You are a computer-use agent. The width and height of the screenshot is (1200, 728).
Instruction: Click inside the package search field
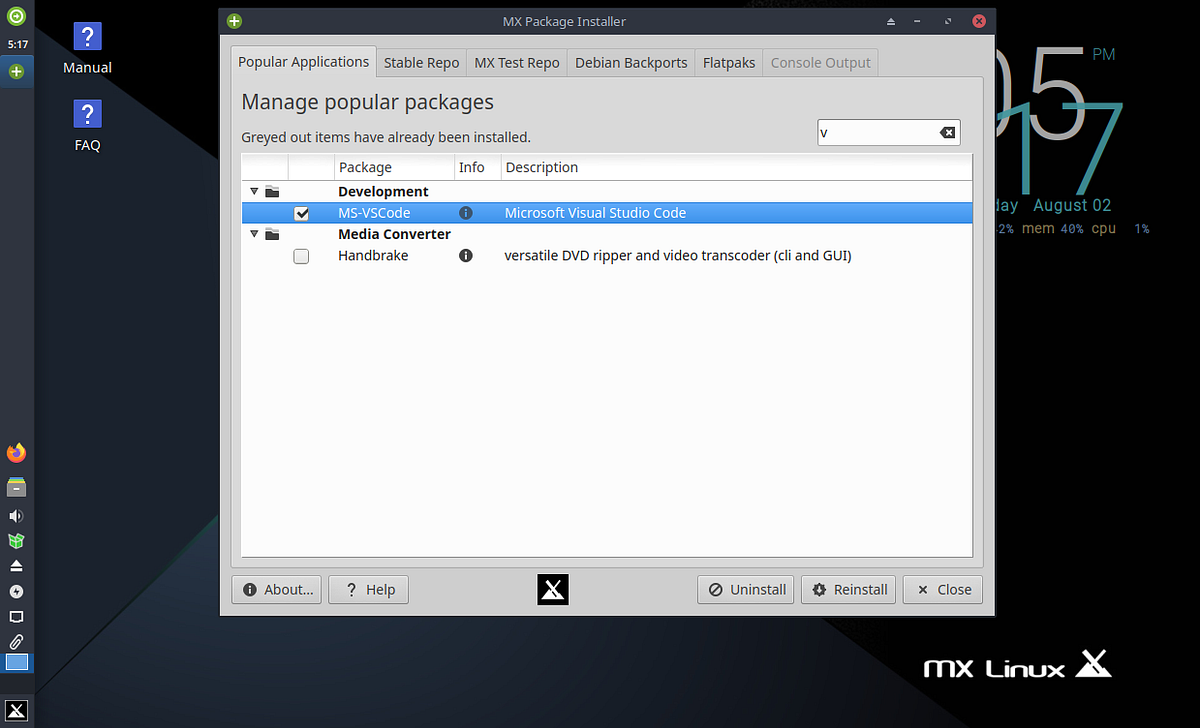880,131
